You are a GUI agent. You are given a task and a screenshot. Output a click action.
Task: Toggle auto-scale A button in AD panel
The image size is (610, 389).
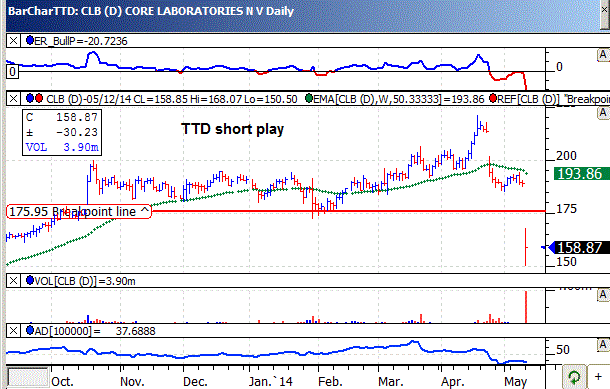603,345
